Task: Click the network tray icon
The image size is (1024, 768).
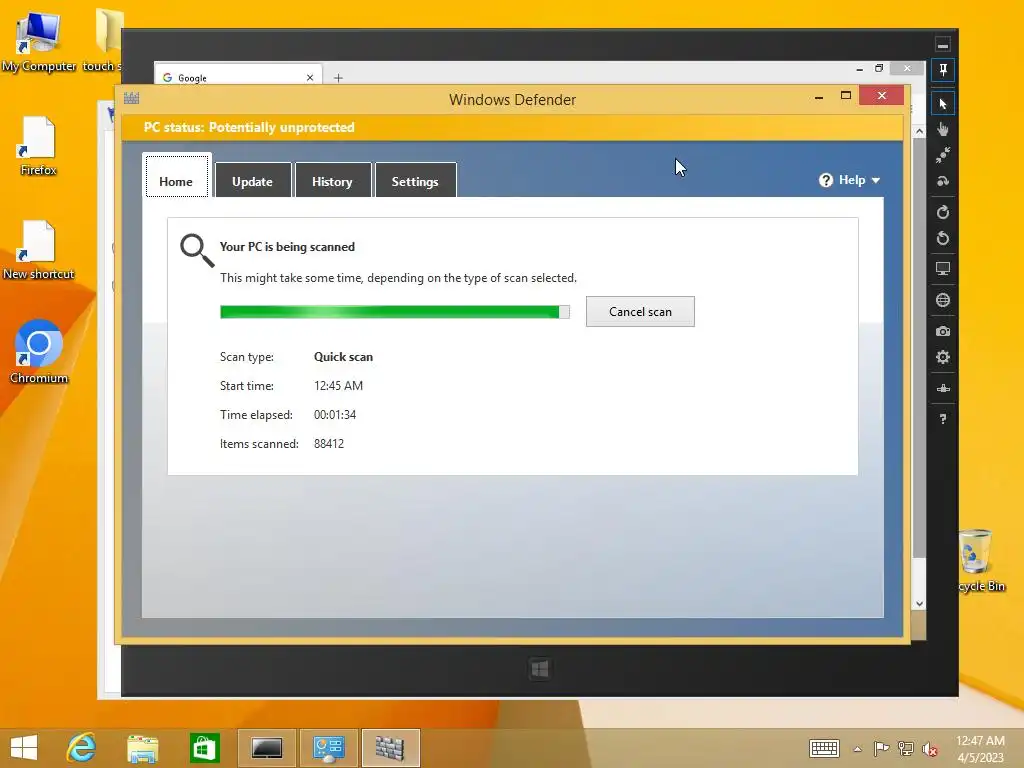Action: coord(906,748)
